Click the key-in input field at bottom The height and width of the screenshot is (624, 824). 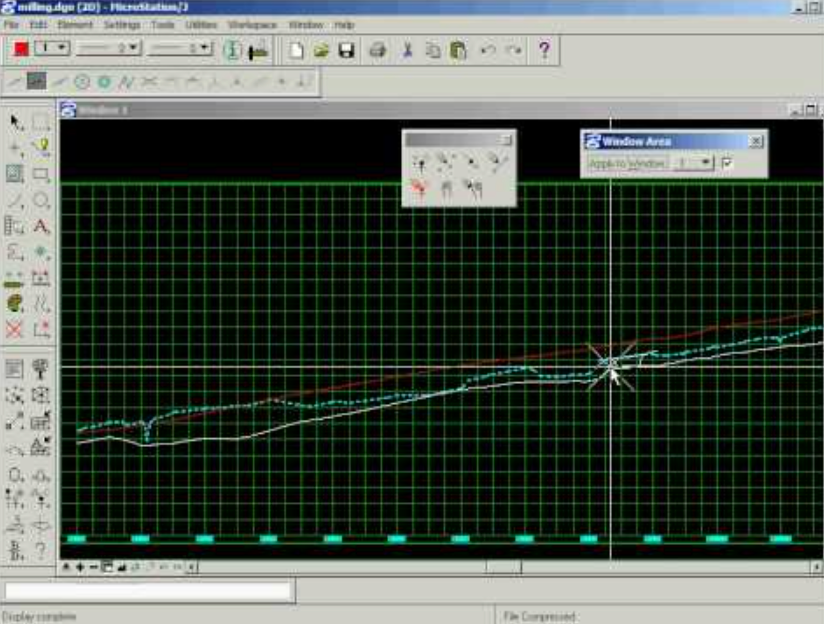coord(148,591)
